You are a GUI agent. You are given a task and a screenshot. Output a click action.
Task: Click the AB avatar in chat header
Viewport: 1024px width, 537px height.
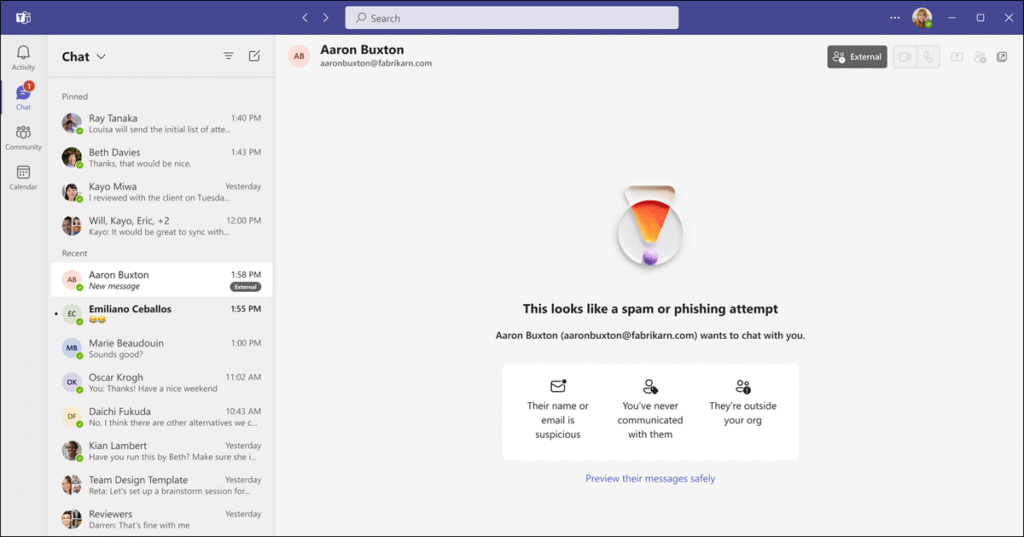pos(299,56)
